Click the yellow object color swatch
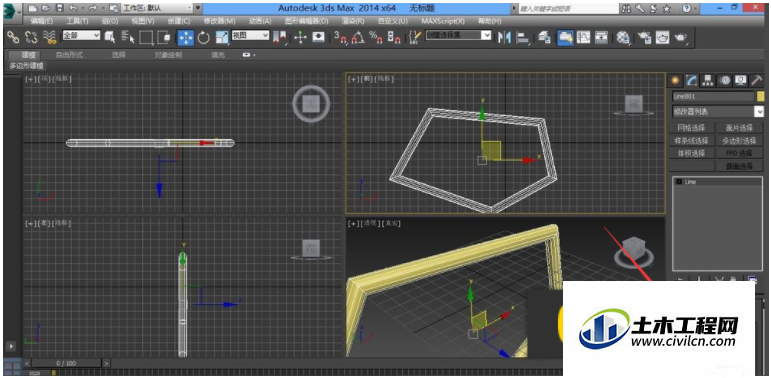 [760, 96]
